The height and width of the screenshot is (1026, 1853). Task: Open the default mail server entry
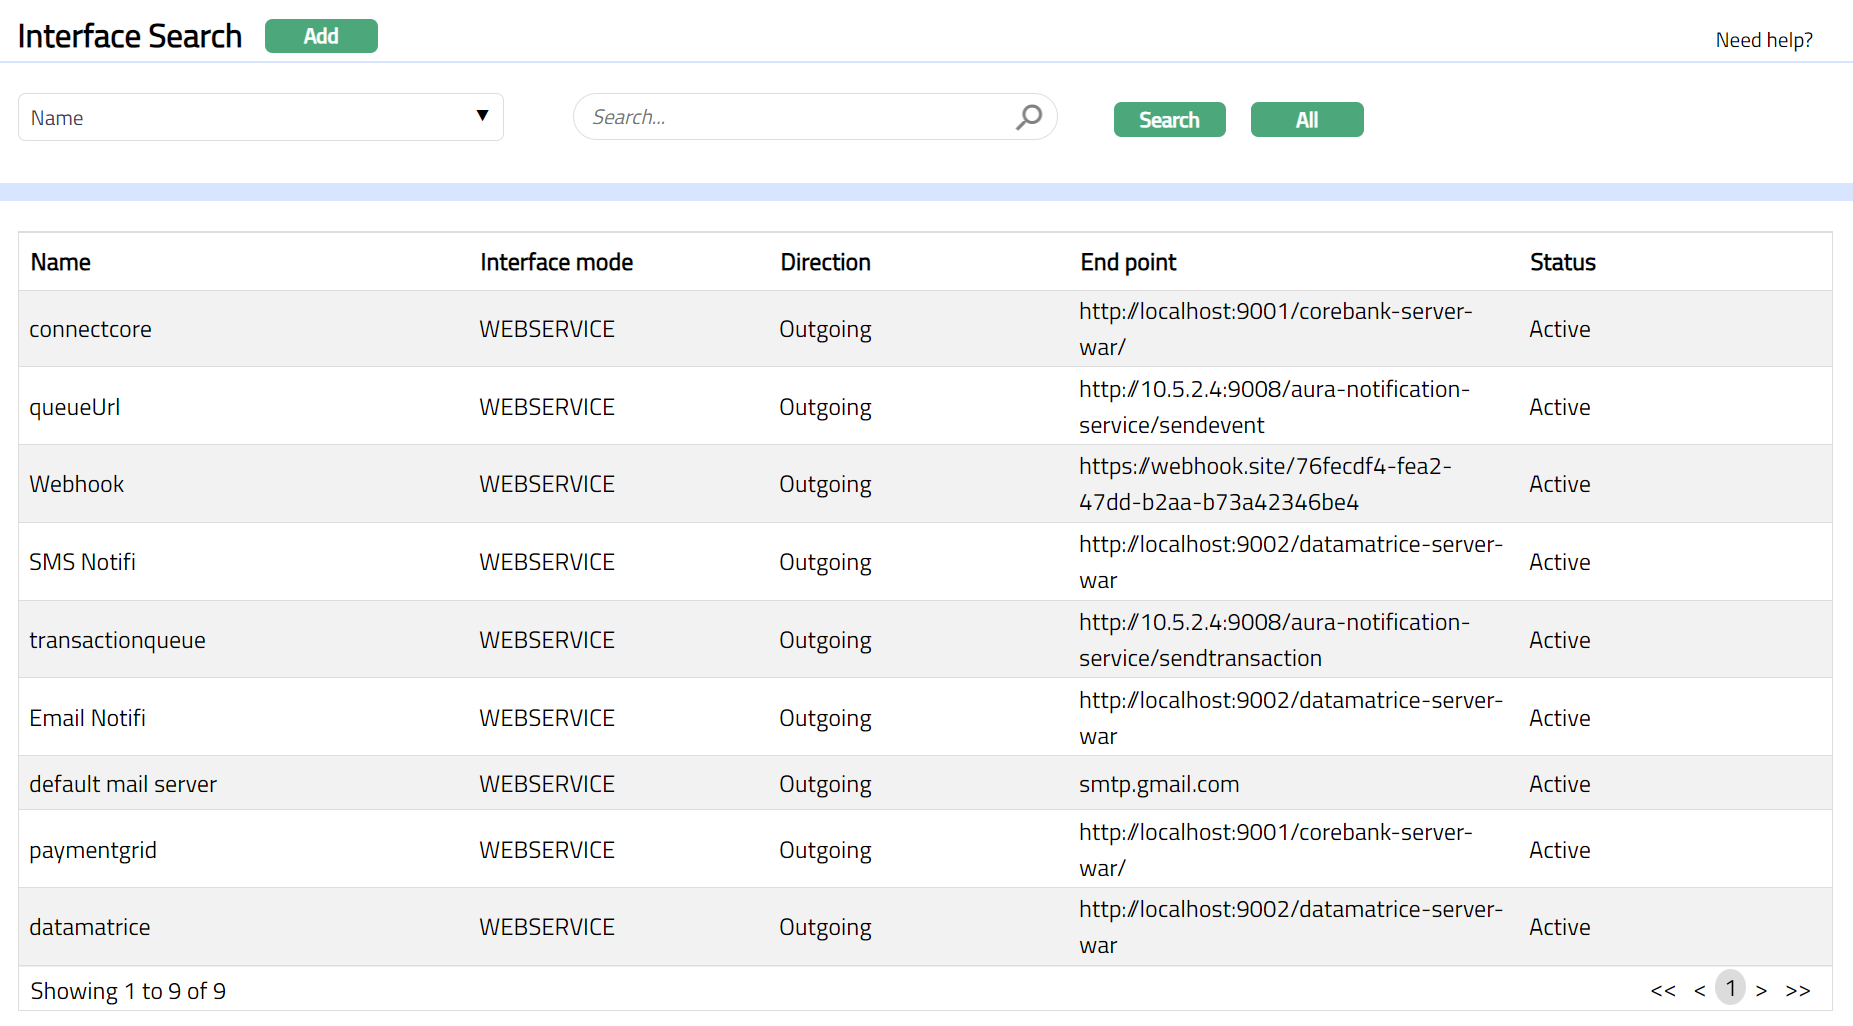coord(123,784)
